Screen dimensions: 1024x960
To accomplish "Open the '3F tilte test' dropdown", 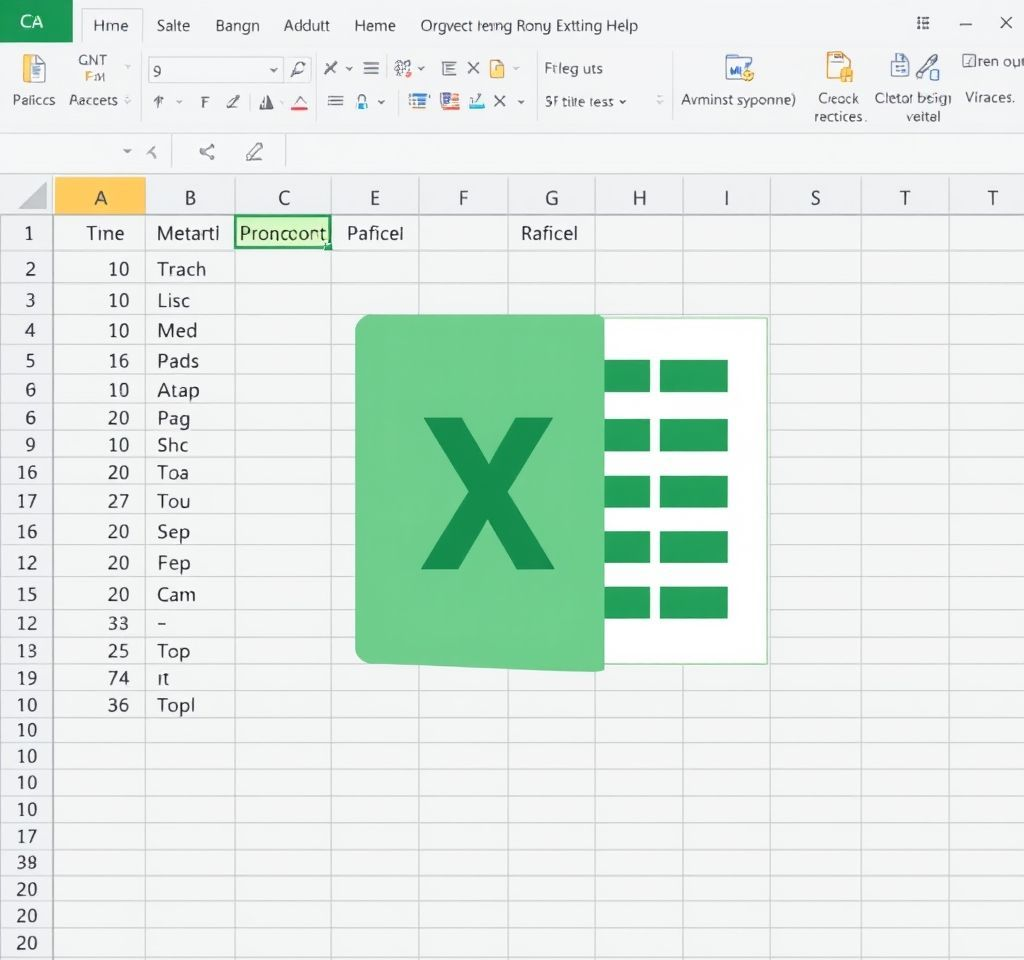I will tap(586, 102).
